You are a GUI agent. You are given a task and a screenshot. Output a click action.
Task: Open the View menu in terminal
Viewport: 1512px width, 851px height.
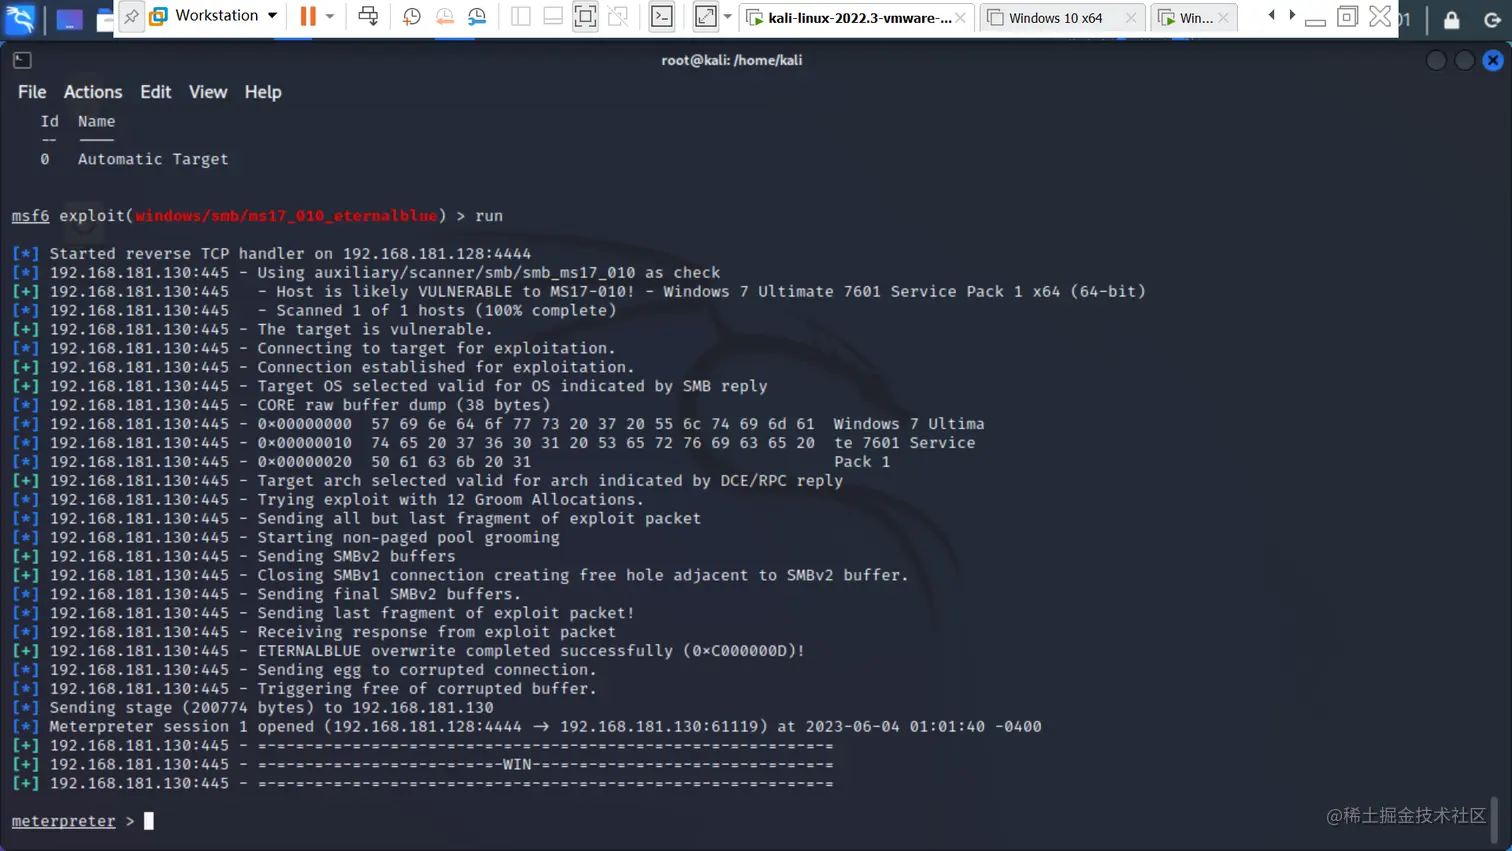208,92
